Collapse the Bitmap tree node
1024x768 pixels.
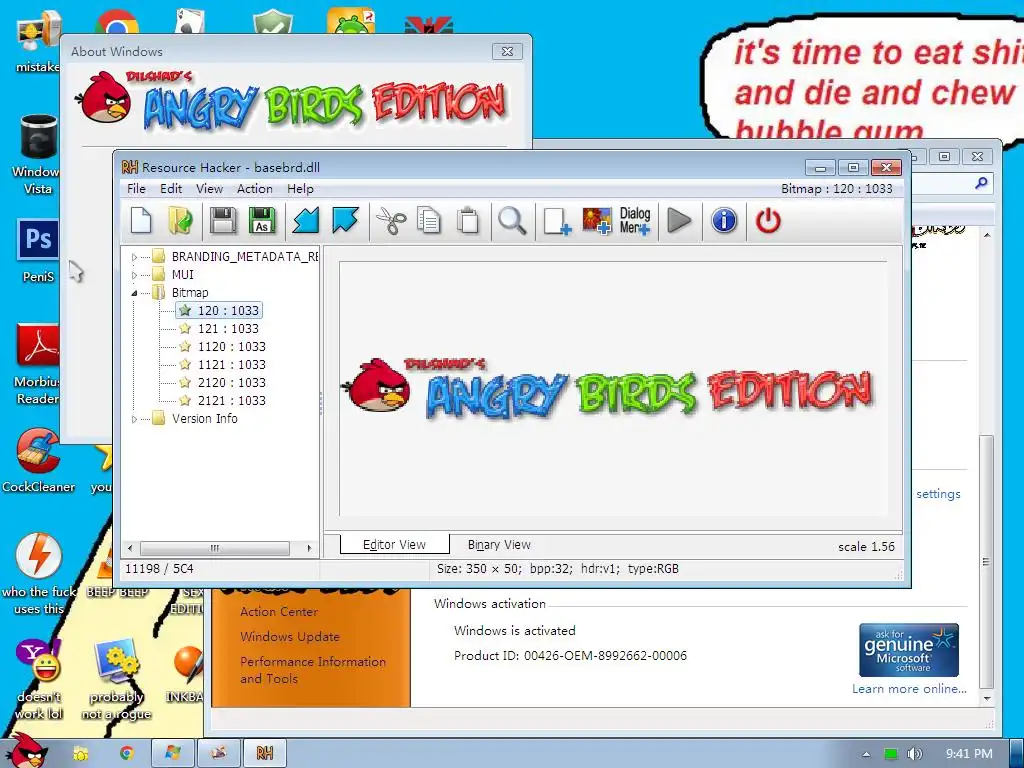135,293
